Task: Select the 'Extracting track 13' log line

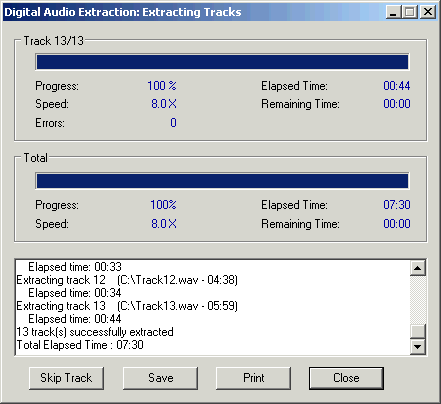Action: click(x=127, y=306)
